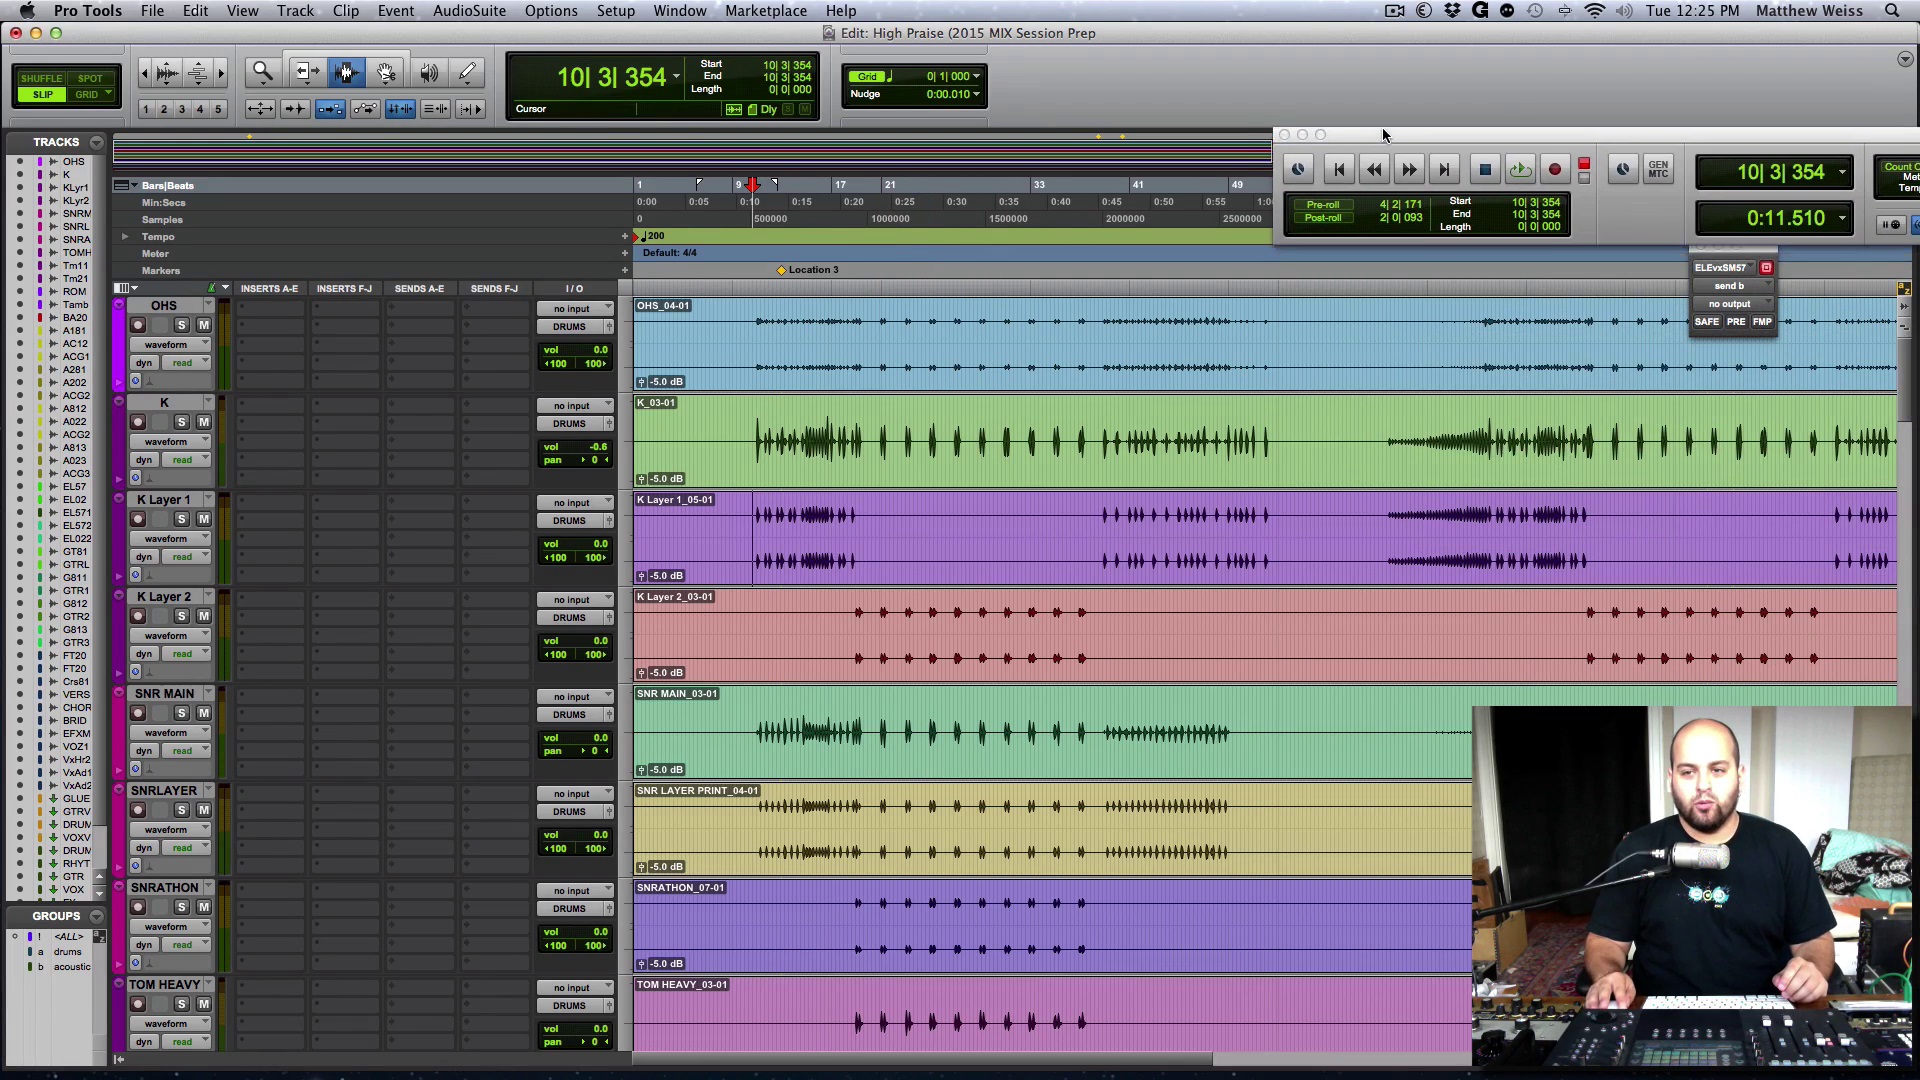Toggle GEN MTC button
The image size is (1920, 1080).
[x=1658, y=170]
